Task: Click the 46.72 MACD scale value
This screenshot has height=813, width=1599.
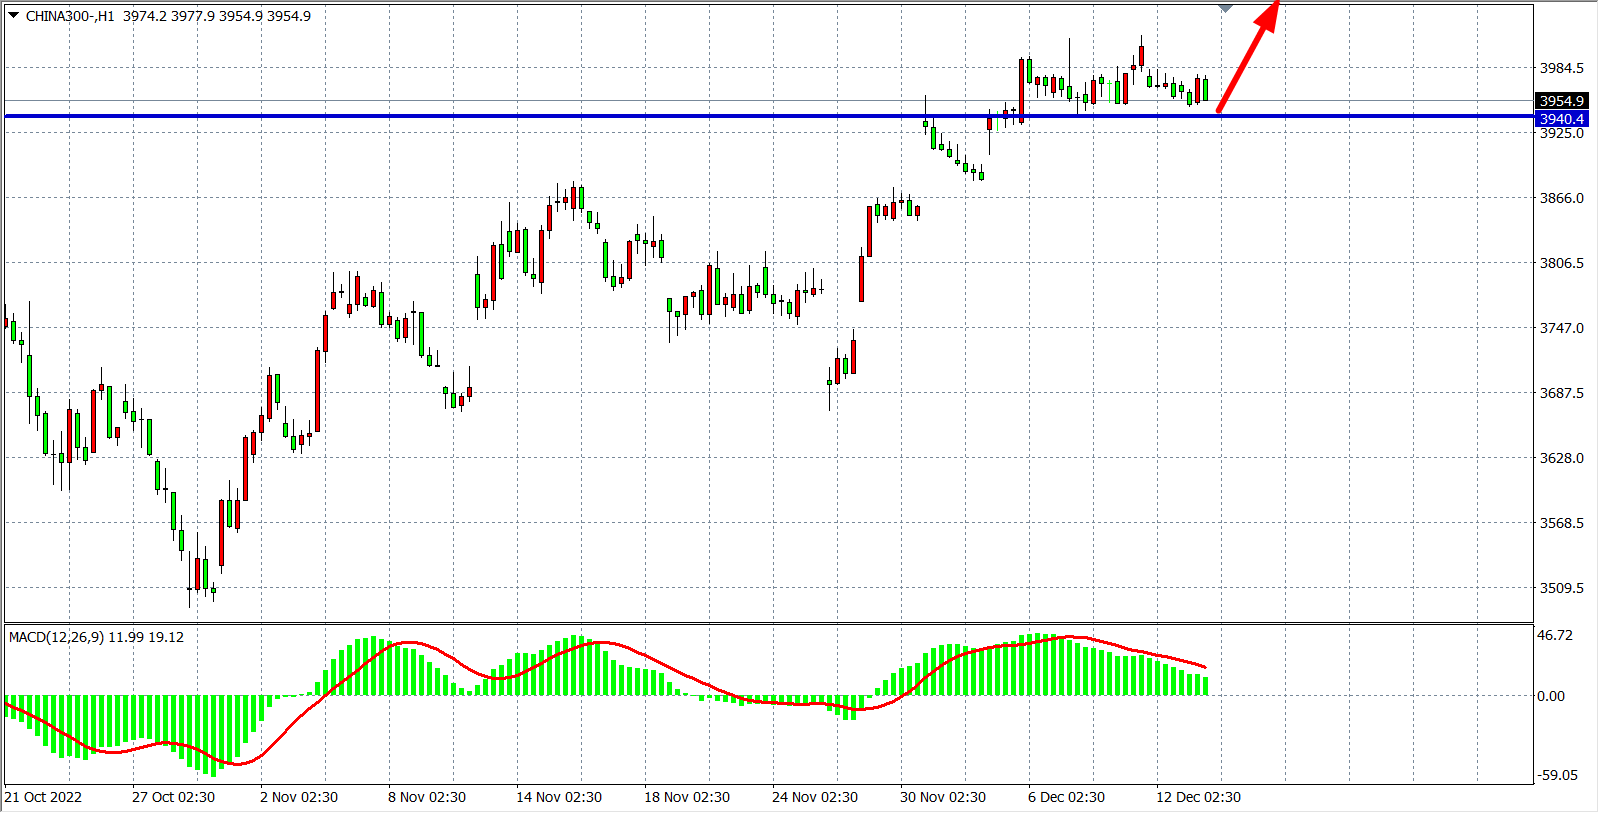Action: (x=1555, y=635)
